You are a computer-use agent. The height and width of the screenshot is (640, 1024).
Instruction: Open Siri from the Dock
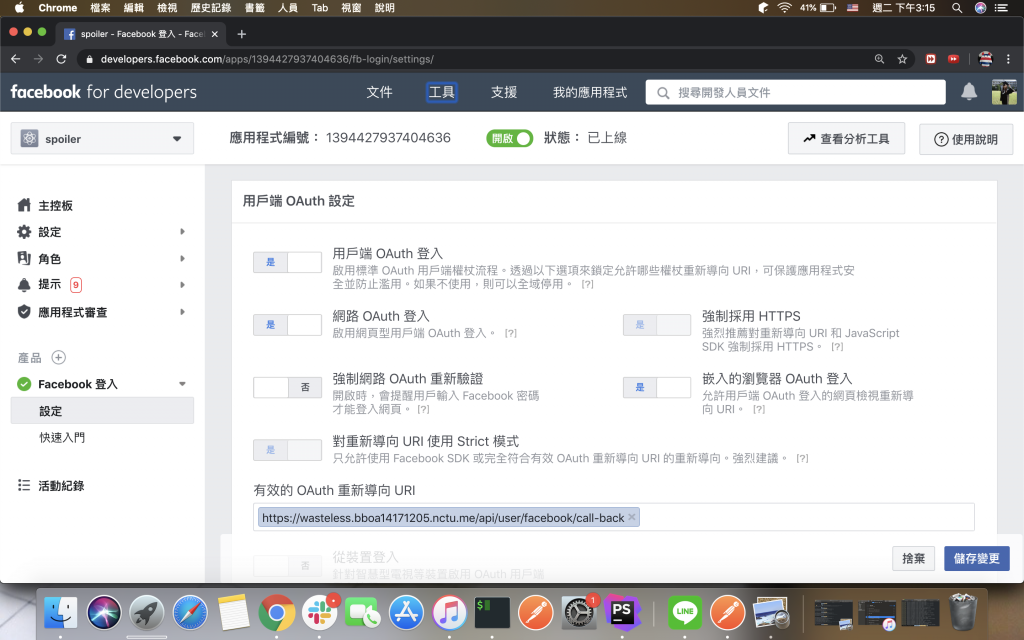(104, 613)
